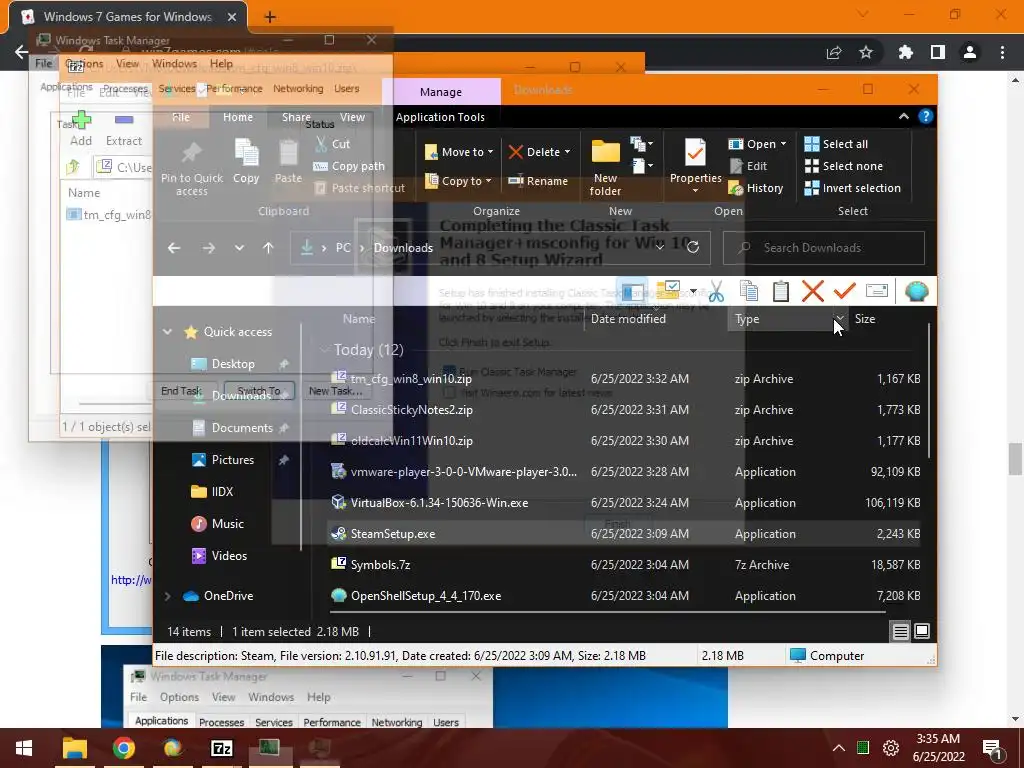Click Select none in the ribbon
The height and width of the screenshot is (768, 1024).
pos(844,166)
